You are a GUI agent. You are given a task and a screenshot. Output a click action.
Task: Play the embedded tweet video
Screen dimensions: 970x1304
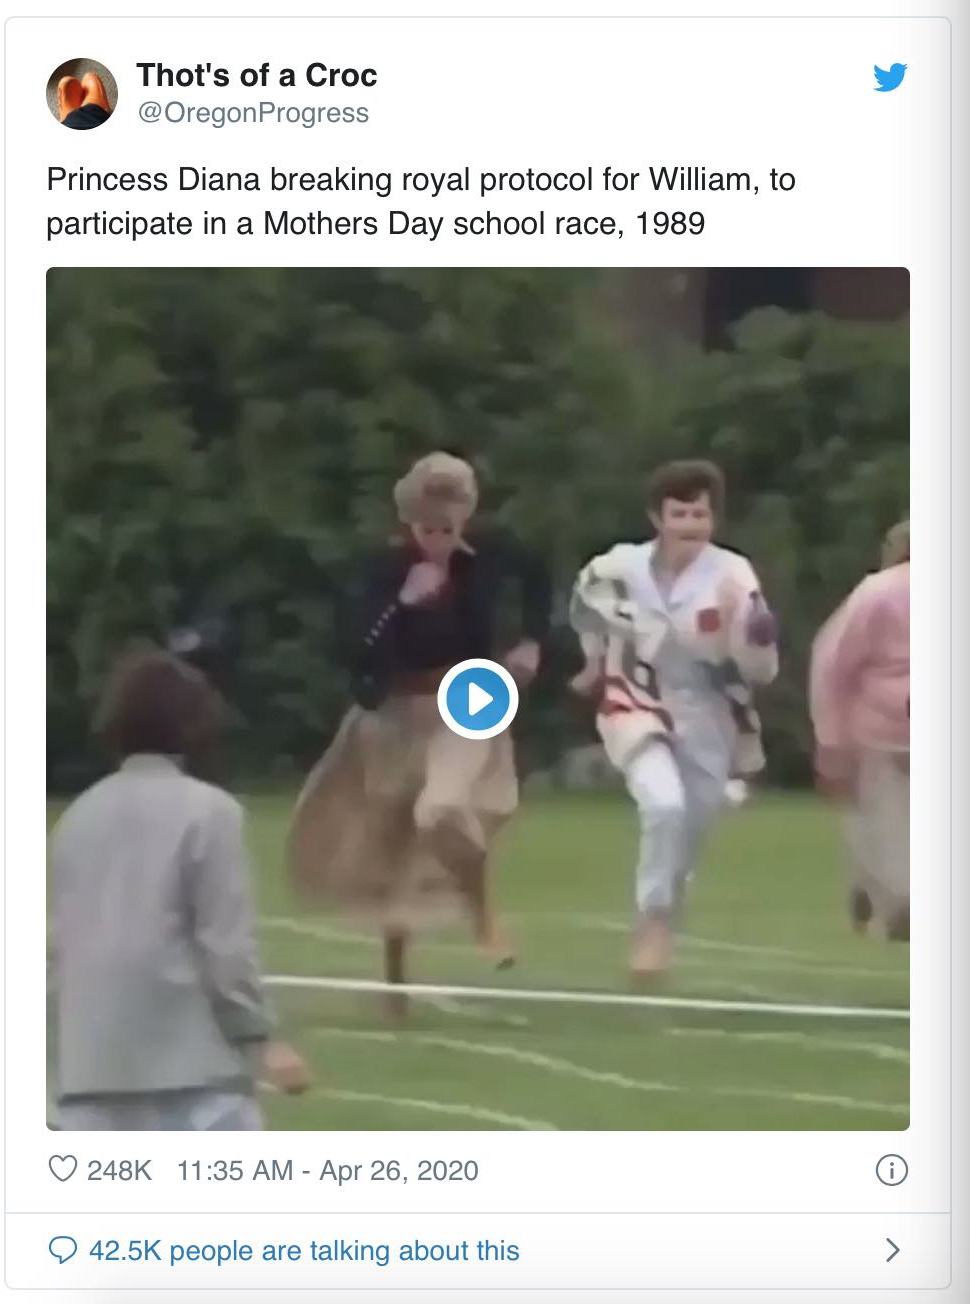coord(478,699)
